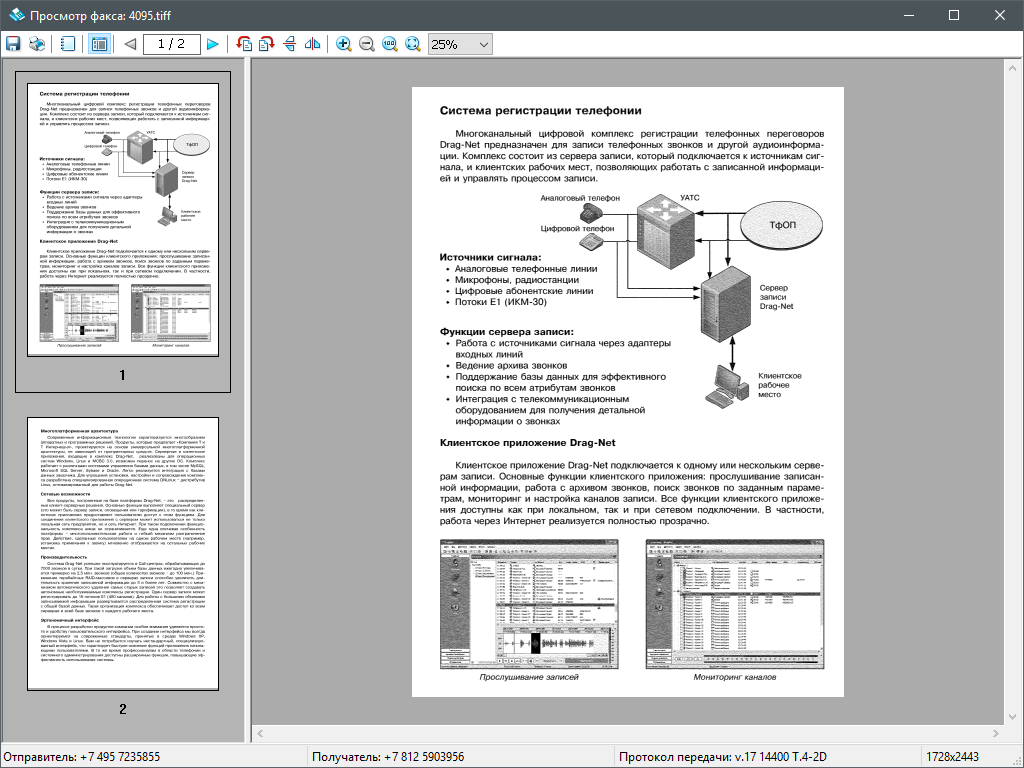Image resolution: width=1024 pixels, height=768 pixels.
Task: Mirror the page horizontally
Action: click(x=312, y=44)
